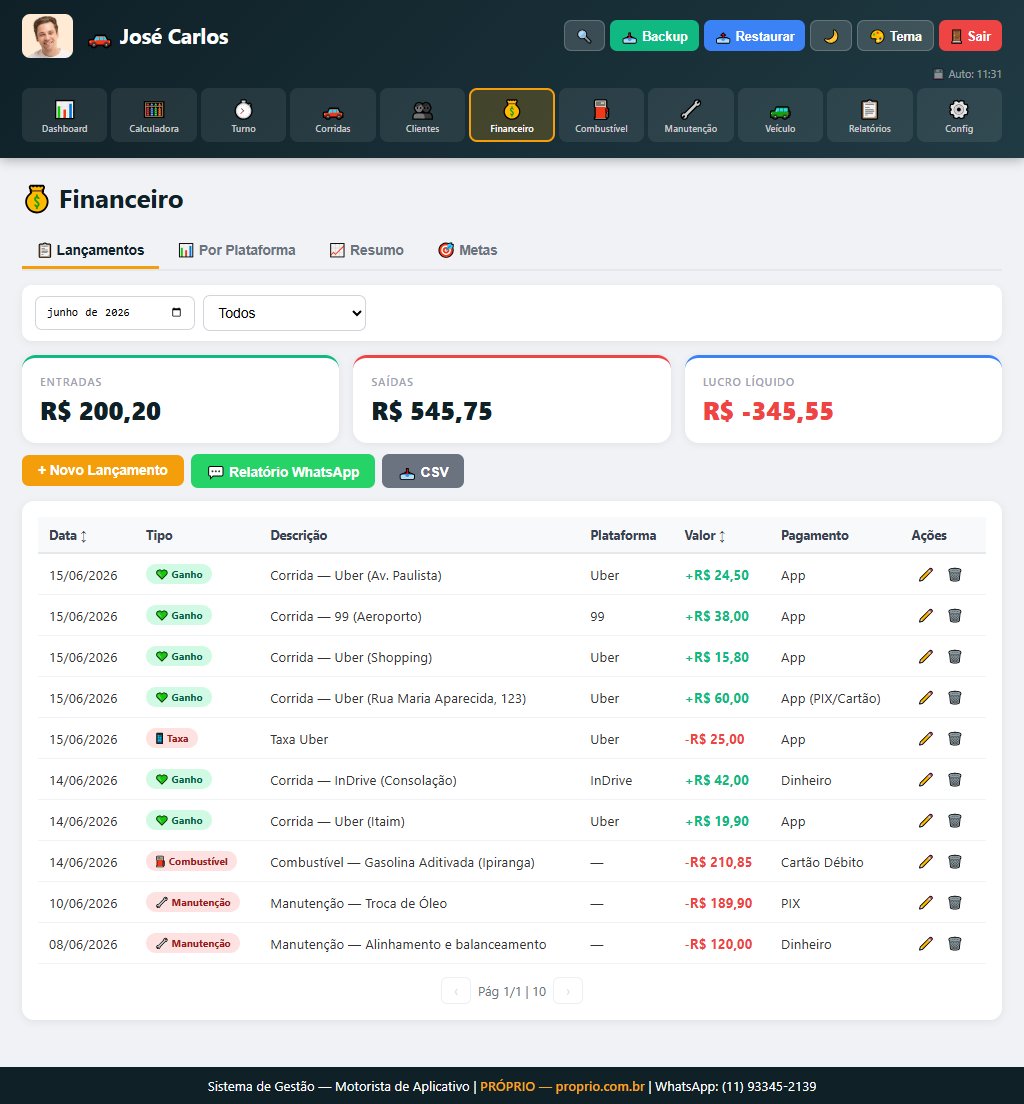Open the Combustível fuel section
This screenshot has width=1024, height=1104.
601,115
